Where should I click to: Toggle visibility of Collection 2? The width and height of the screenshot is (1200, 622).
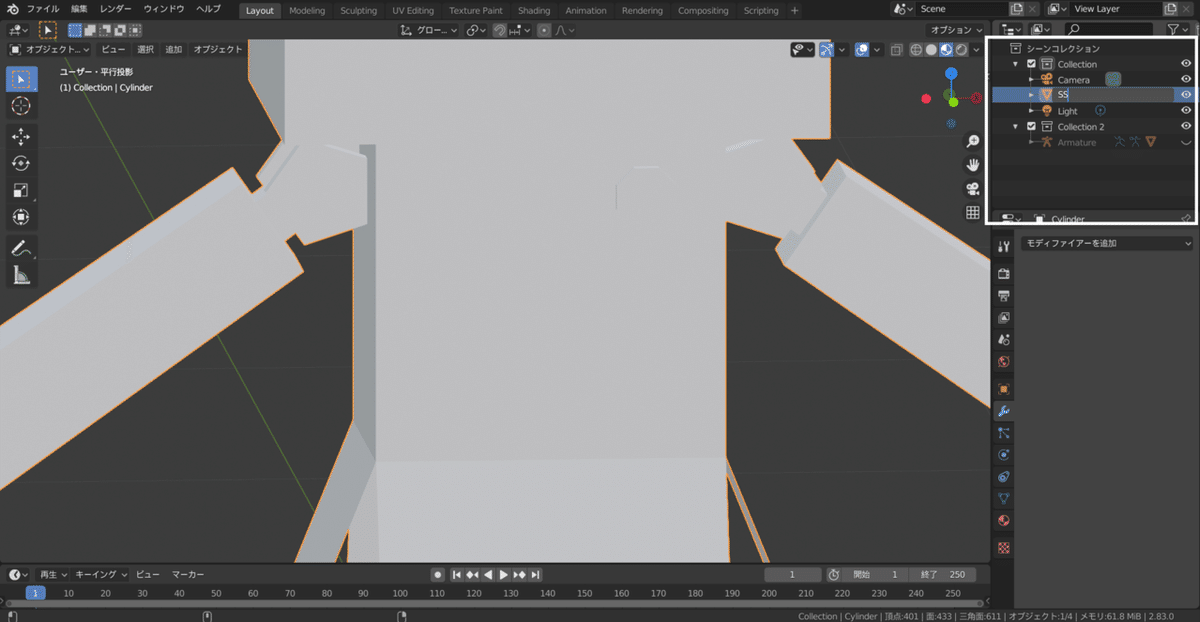pos(1186,127)
